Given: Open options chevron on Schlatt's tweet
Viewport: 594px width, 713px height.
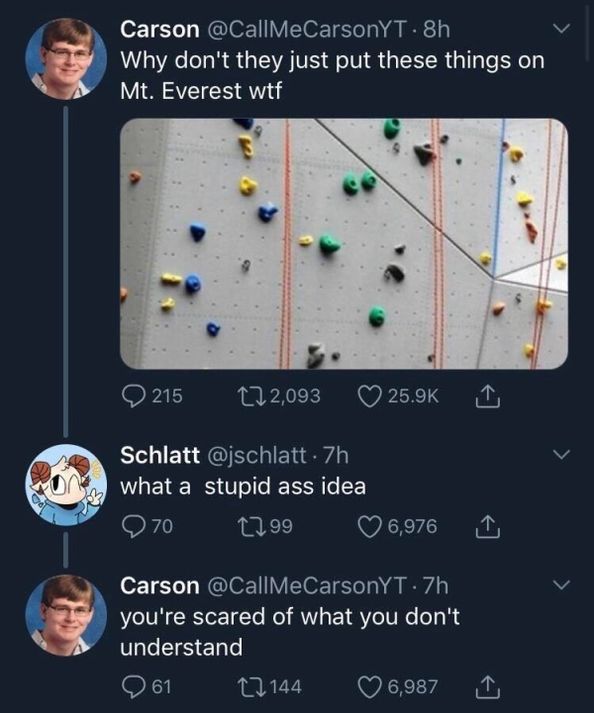Looking at the screenshot, I should (561, 454).
